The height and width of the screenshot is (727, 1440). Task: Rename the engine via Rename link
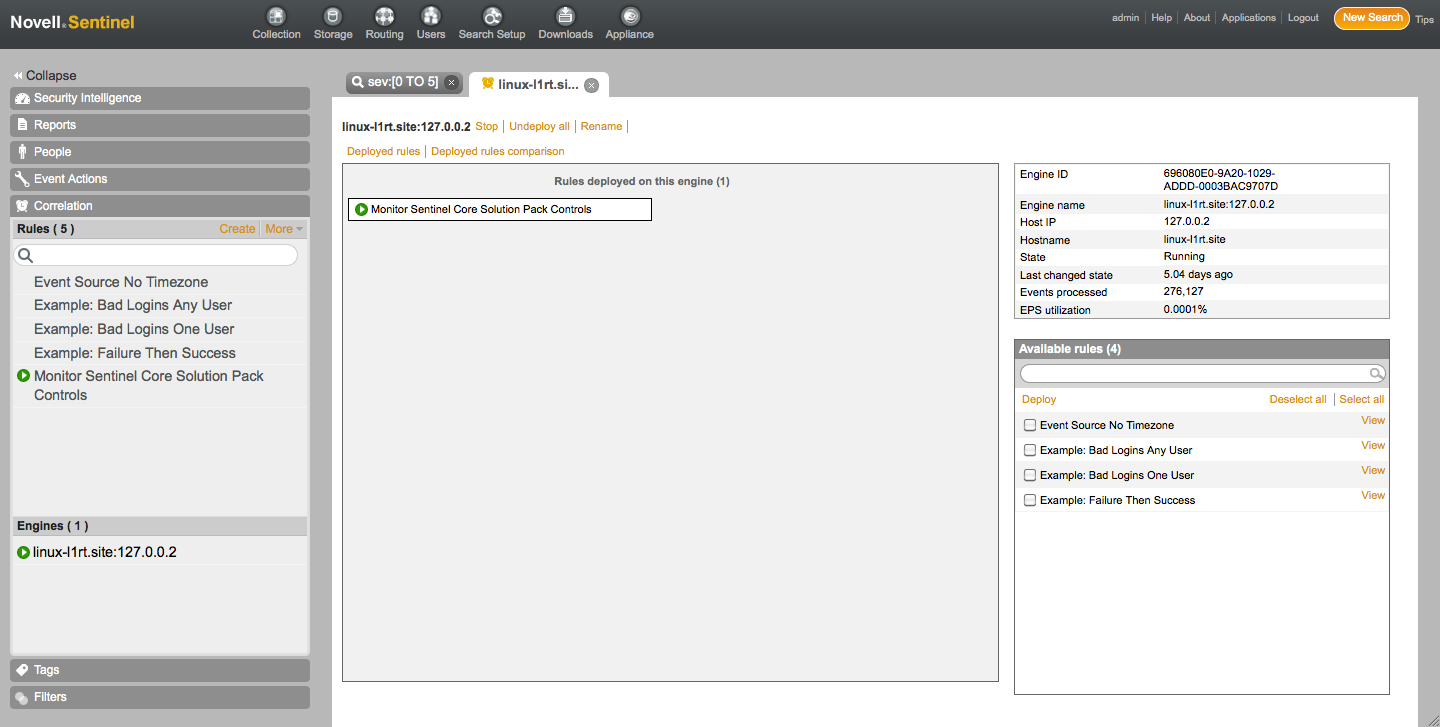601,127
